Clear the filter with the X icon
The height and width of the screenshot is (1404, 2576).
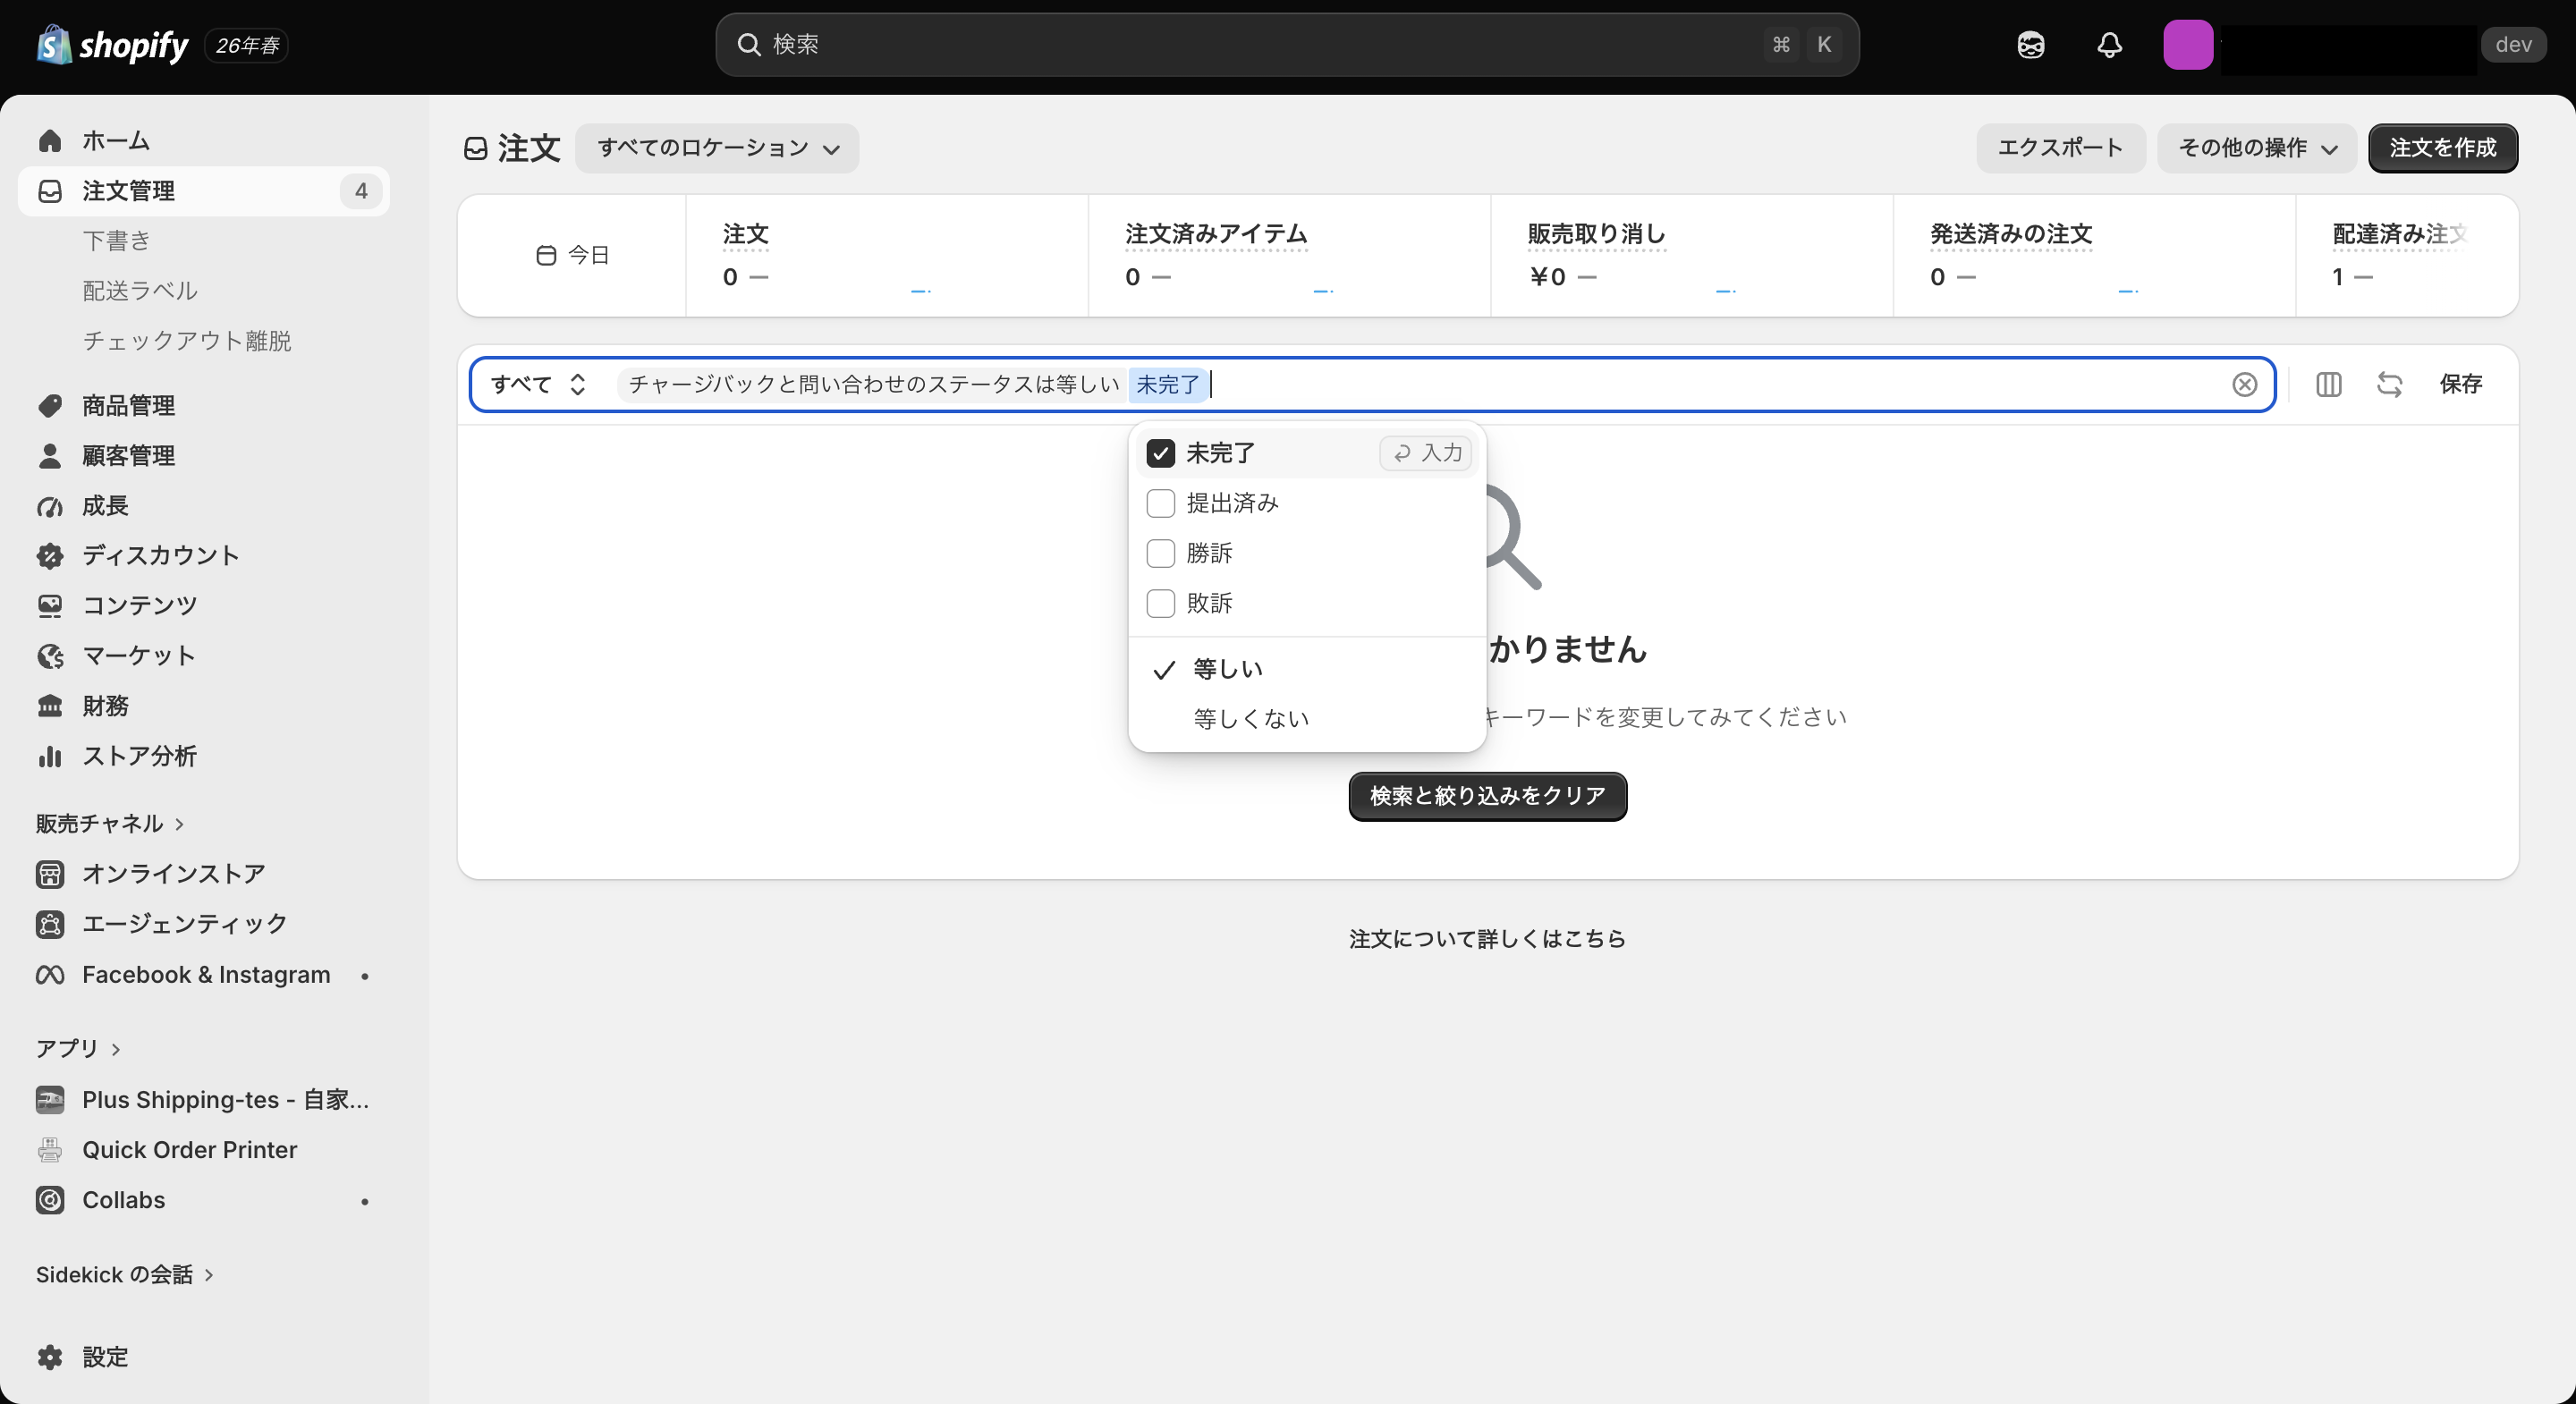point(2244,384)
